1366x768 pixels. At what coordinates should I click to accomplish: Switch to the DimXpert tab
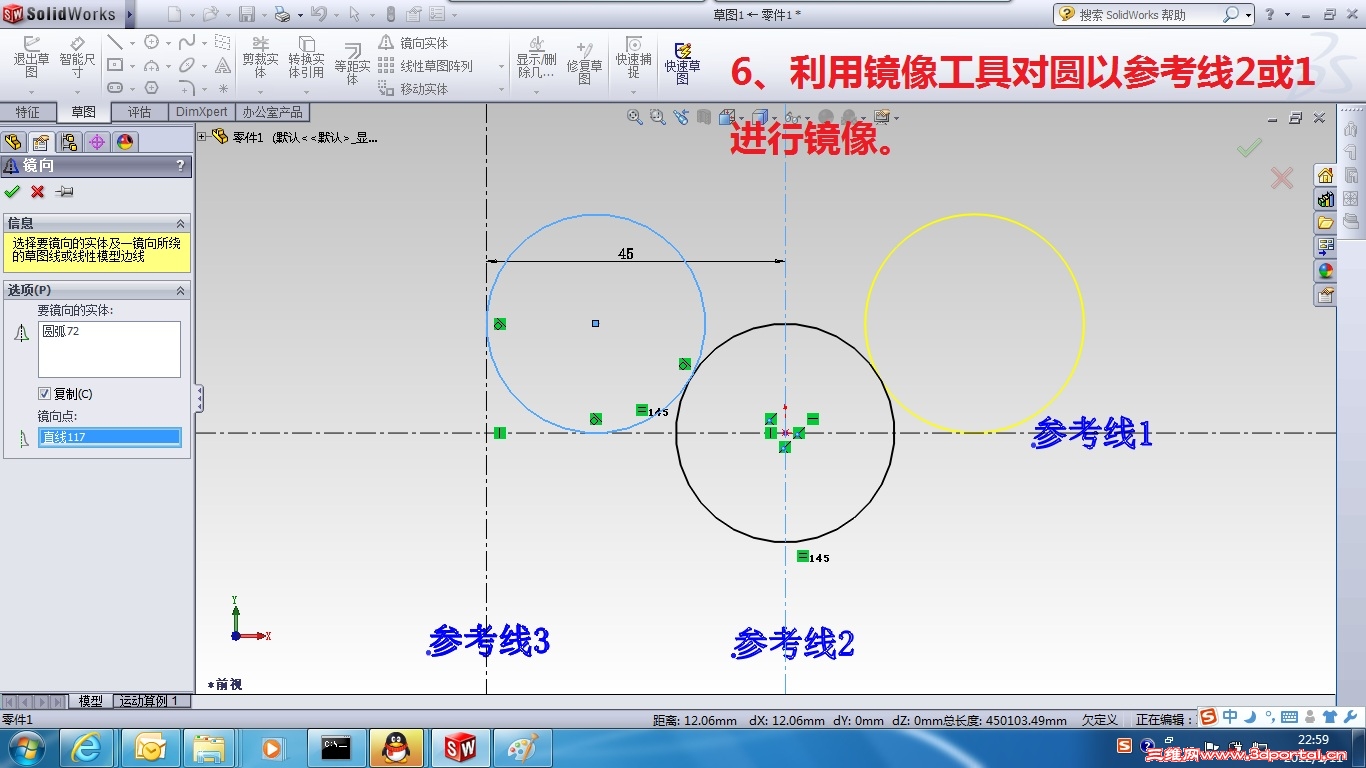[202, 112]
